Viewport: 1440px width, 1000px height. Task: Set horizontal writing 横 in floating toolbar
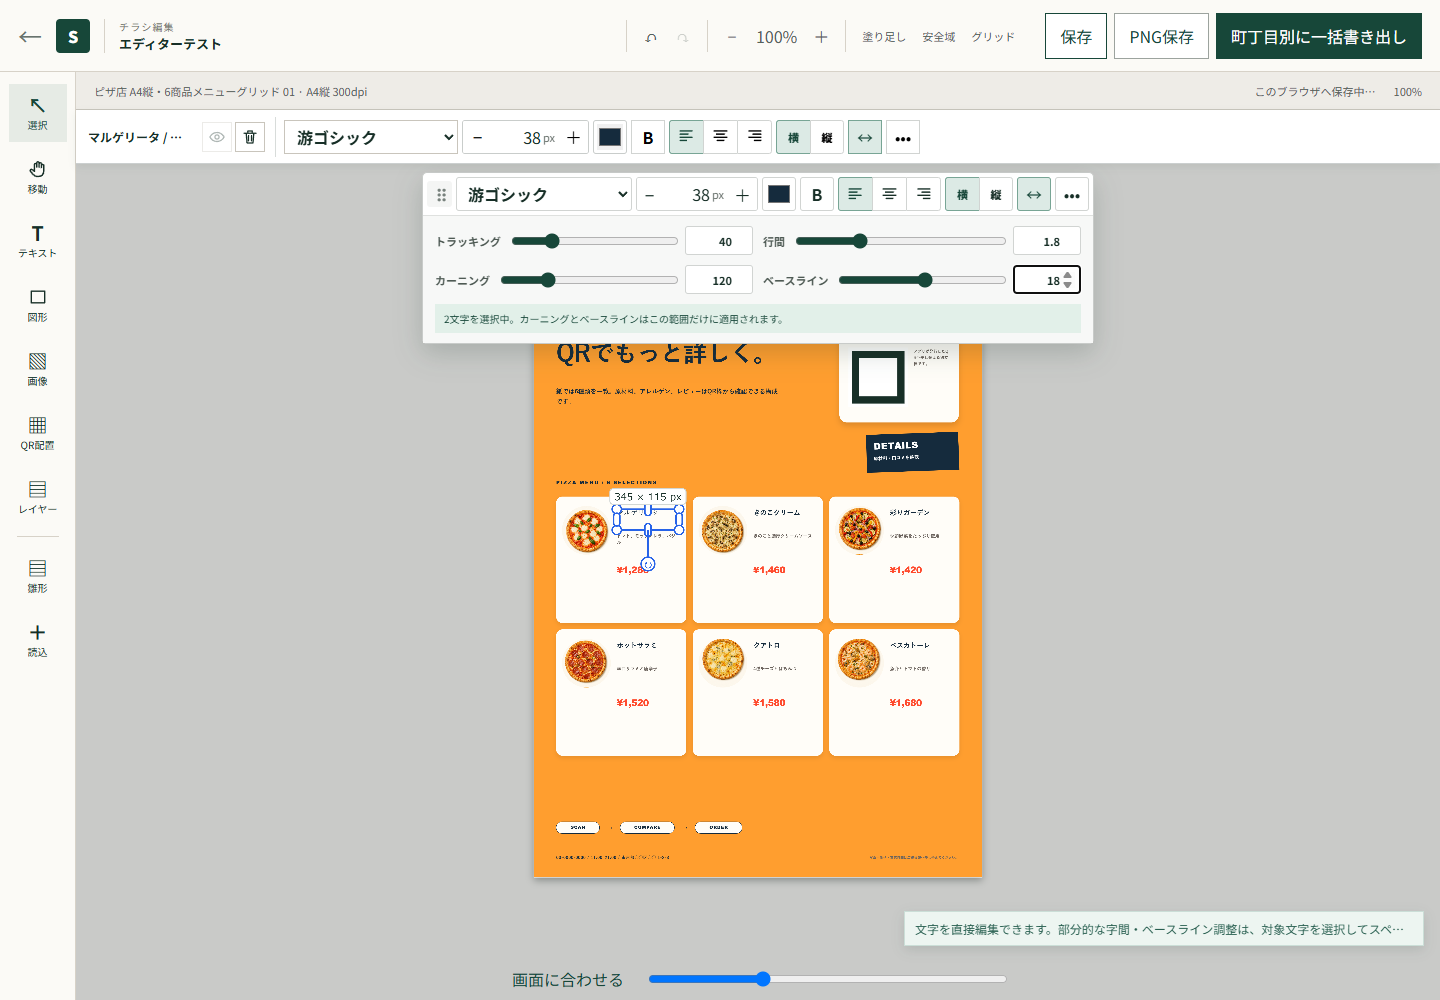pos(962,195)
